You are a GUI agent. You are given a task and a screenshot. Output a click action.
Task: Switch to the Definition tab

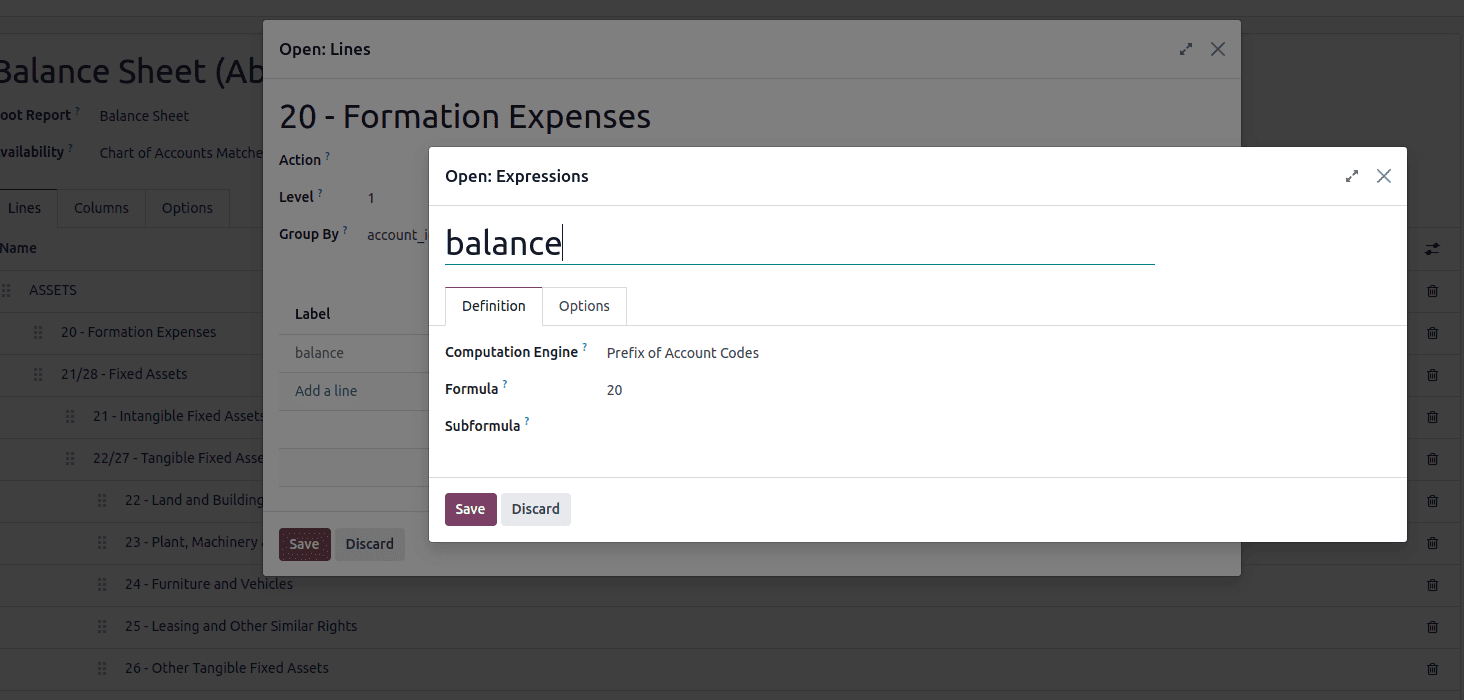[x=494, y=306]
